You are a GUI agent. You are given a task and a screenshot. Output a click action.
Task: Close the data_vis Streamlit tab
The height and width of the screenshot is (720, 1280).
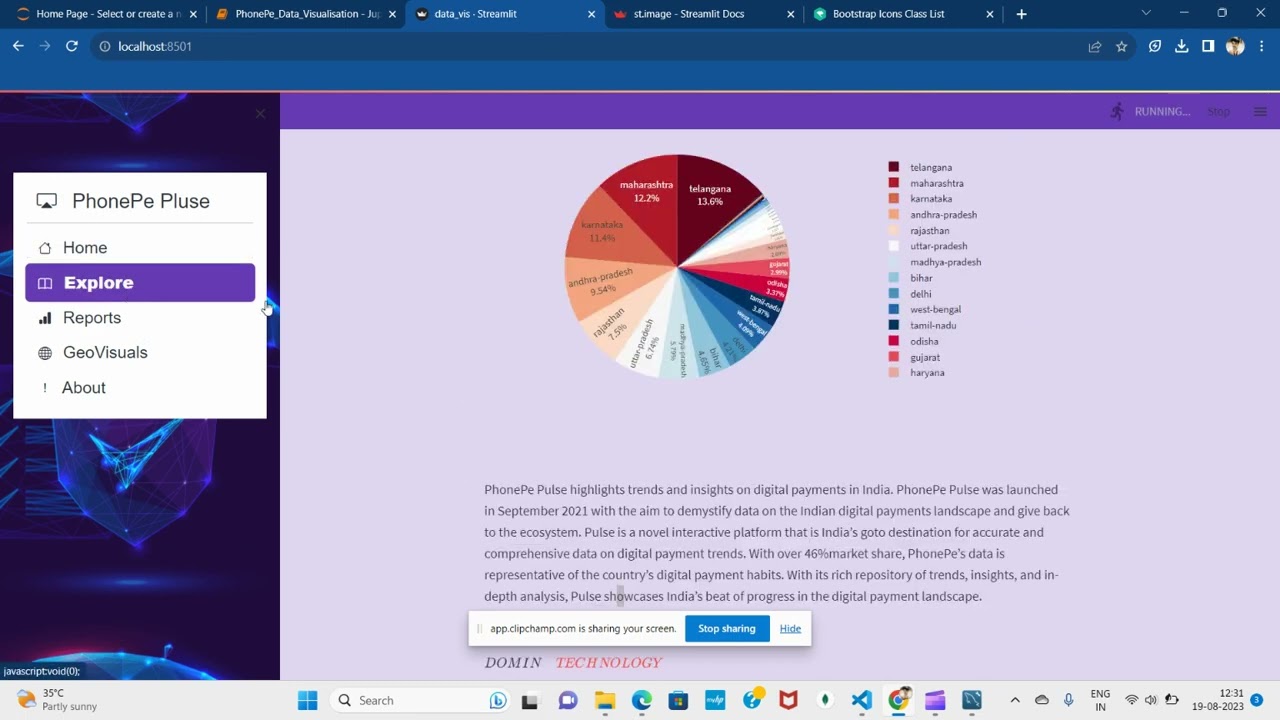click(x=591, y=14)
